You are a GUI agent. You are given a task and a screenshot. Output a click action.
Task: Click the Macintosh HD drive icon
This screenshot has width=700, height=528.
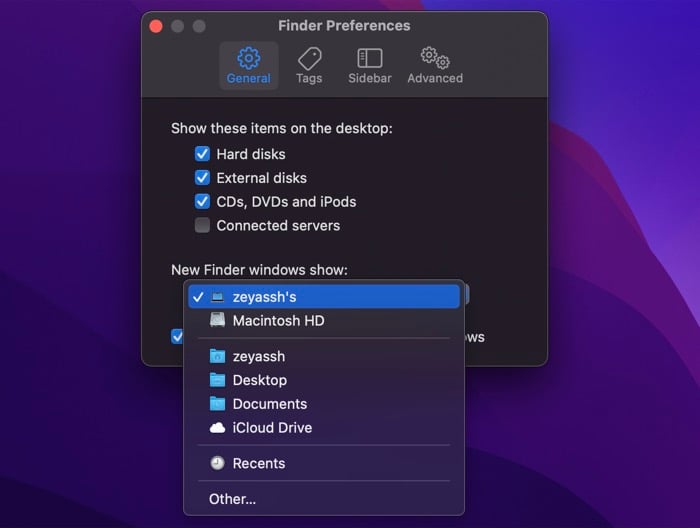tap(217, 320)
